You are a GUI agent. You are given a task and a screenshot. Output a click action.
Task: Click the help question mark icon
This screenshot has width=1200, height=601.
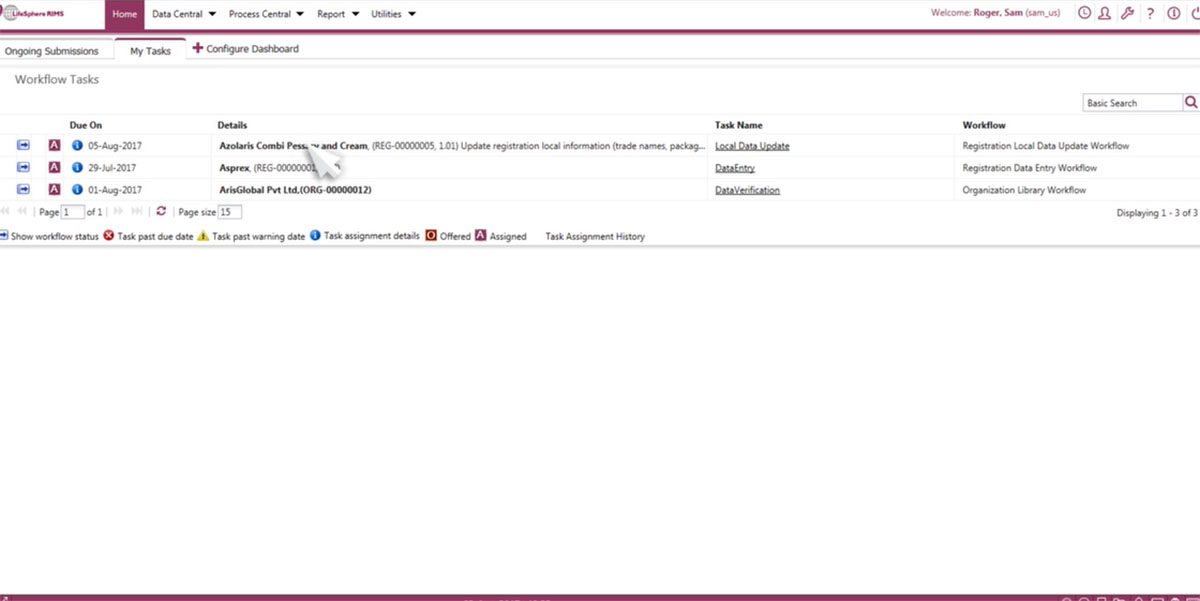1151,14
